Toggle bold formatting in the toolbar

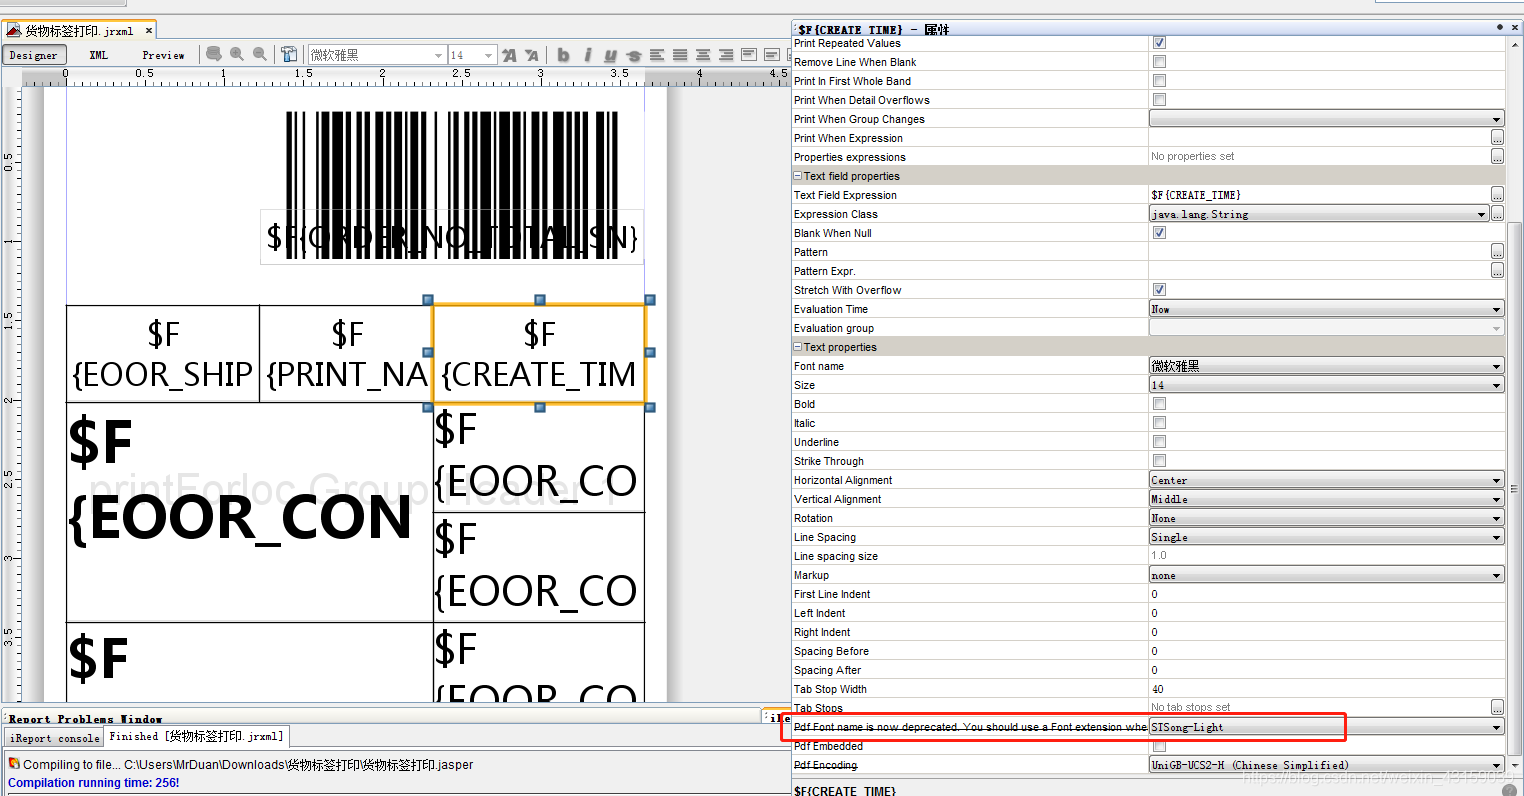point(563,55)
